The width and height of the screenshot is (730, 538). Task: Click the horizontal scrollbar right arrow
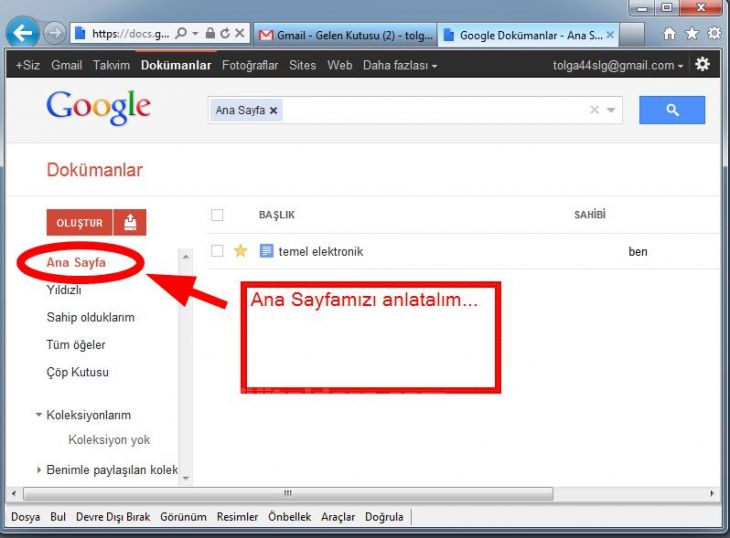coord(712,493)
